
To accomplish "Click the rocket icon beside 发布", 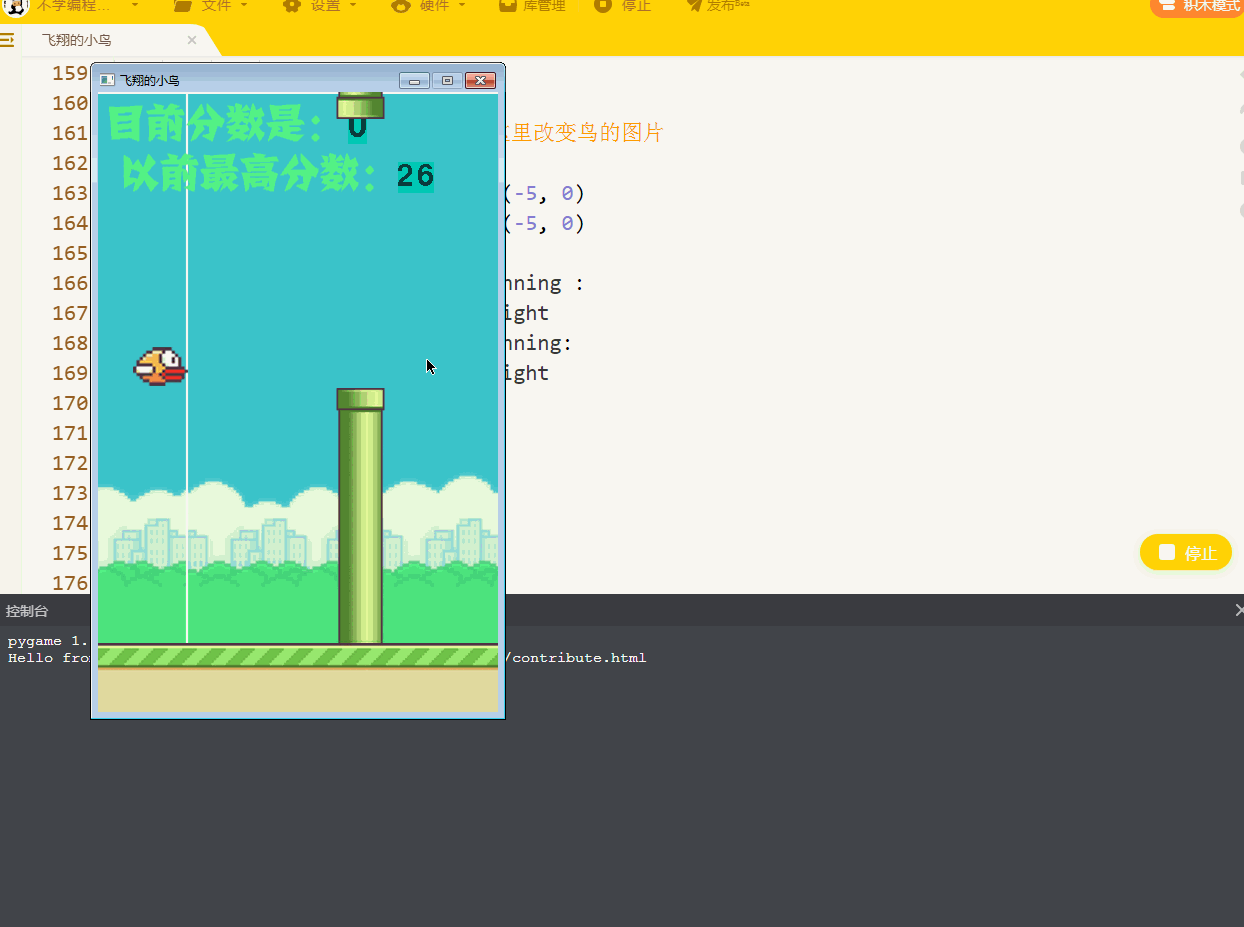I will click(694, 5).
